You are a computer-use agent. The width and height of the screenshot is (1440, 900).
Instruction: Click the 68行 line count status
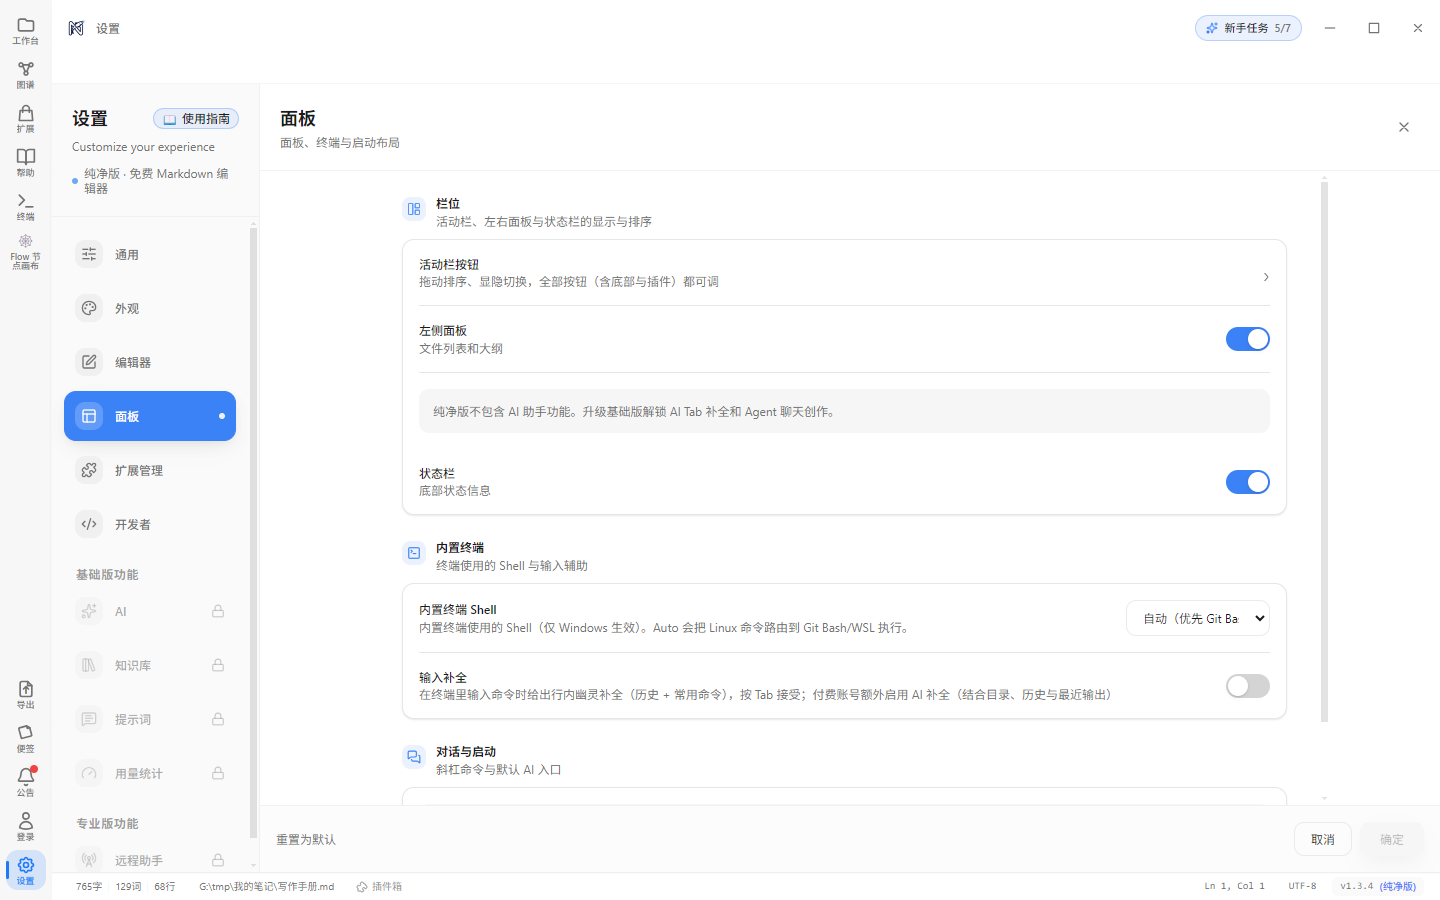[165, 887]
